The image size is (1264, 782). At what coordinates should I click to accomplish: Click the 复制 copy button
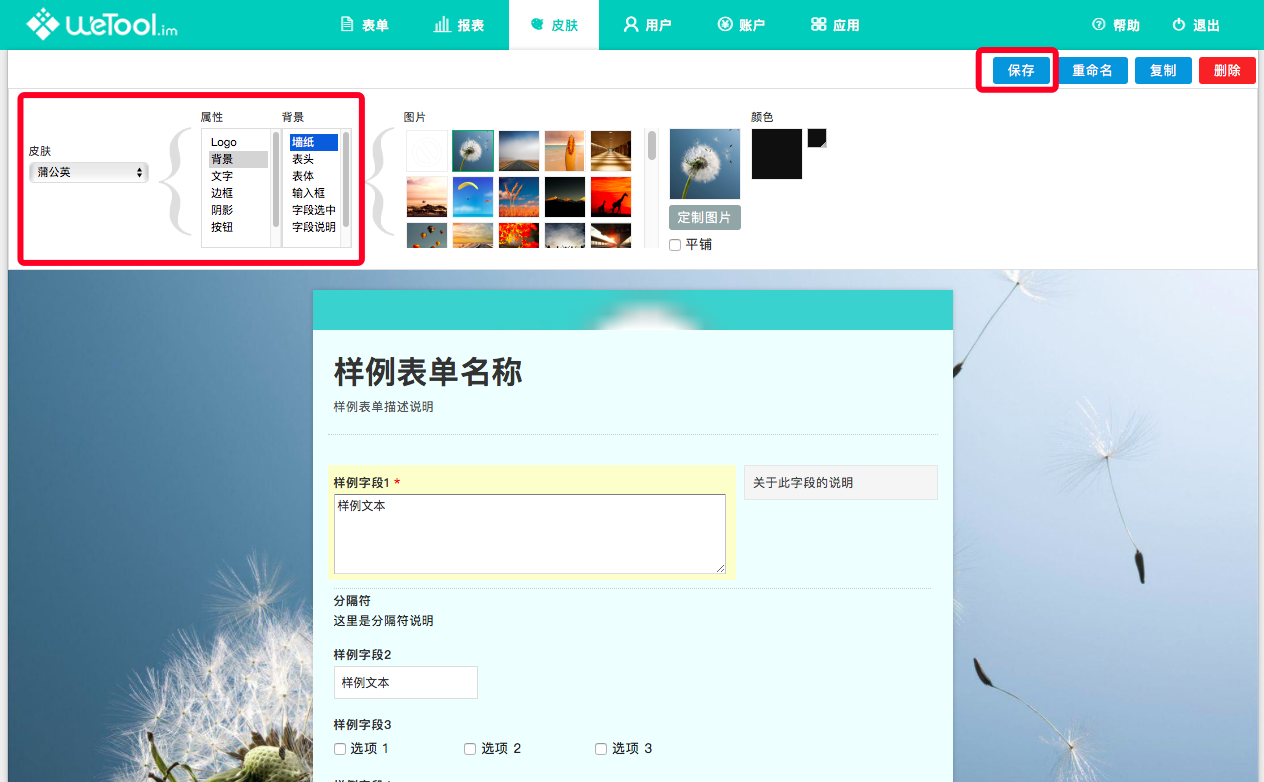click(x=1163, y=70)
